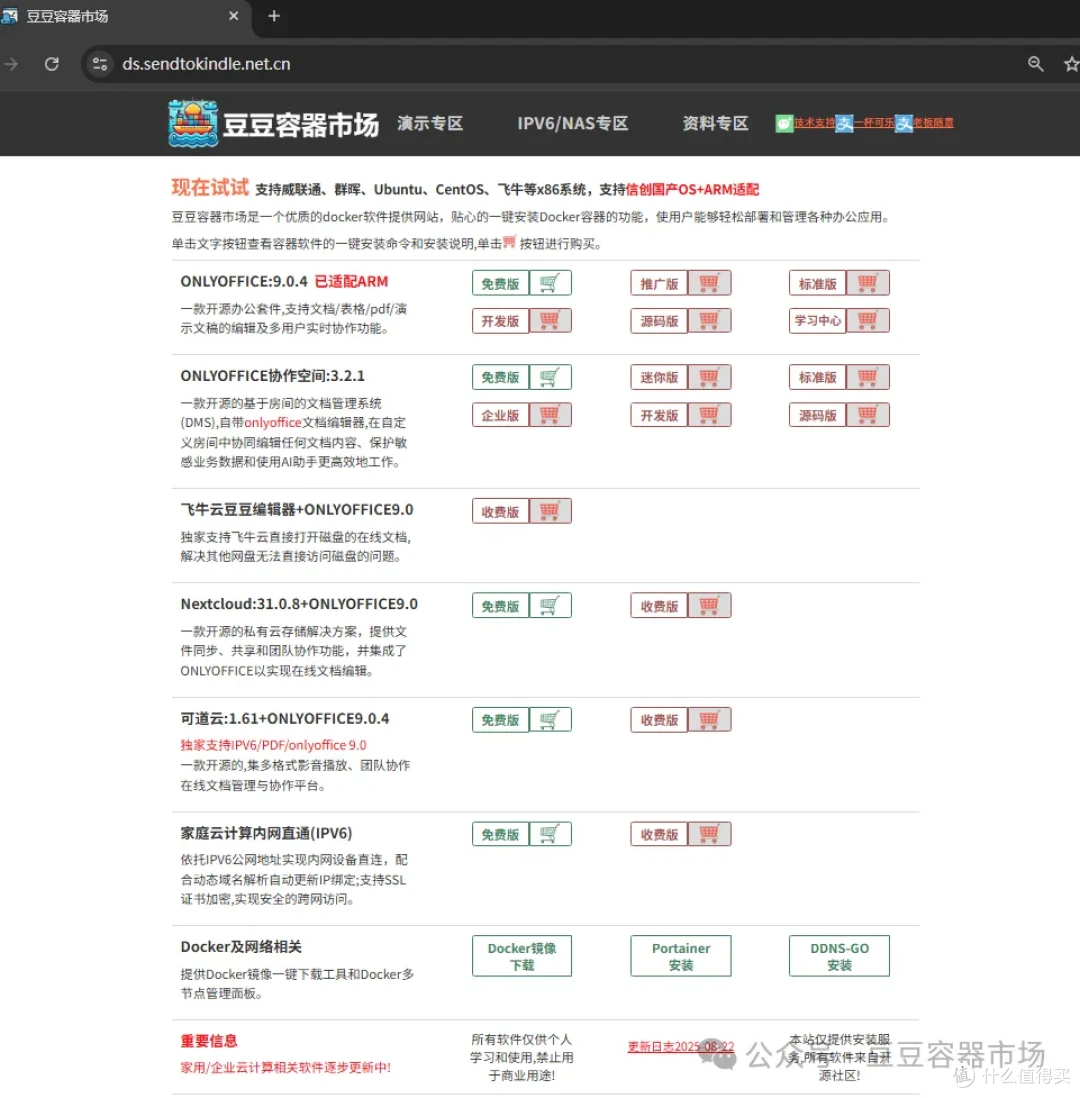Open the site information icon in address bar
Screen dimensions: 1080x1098
click(x=100, y=64)
